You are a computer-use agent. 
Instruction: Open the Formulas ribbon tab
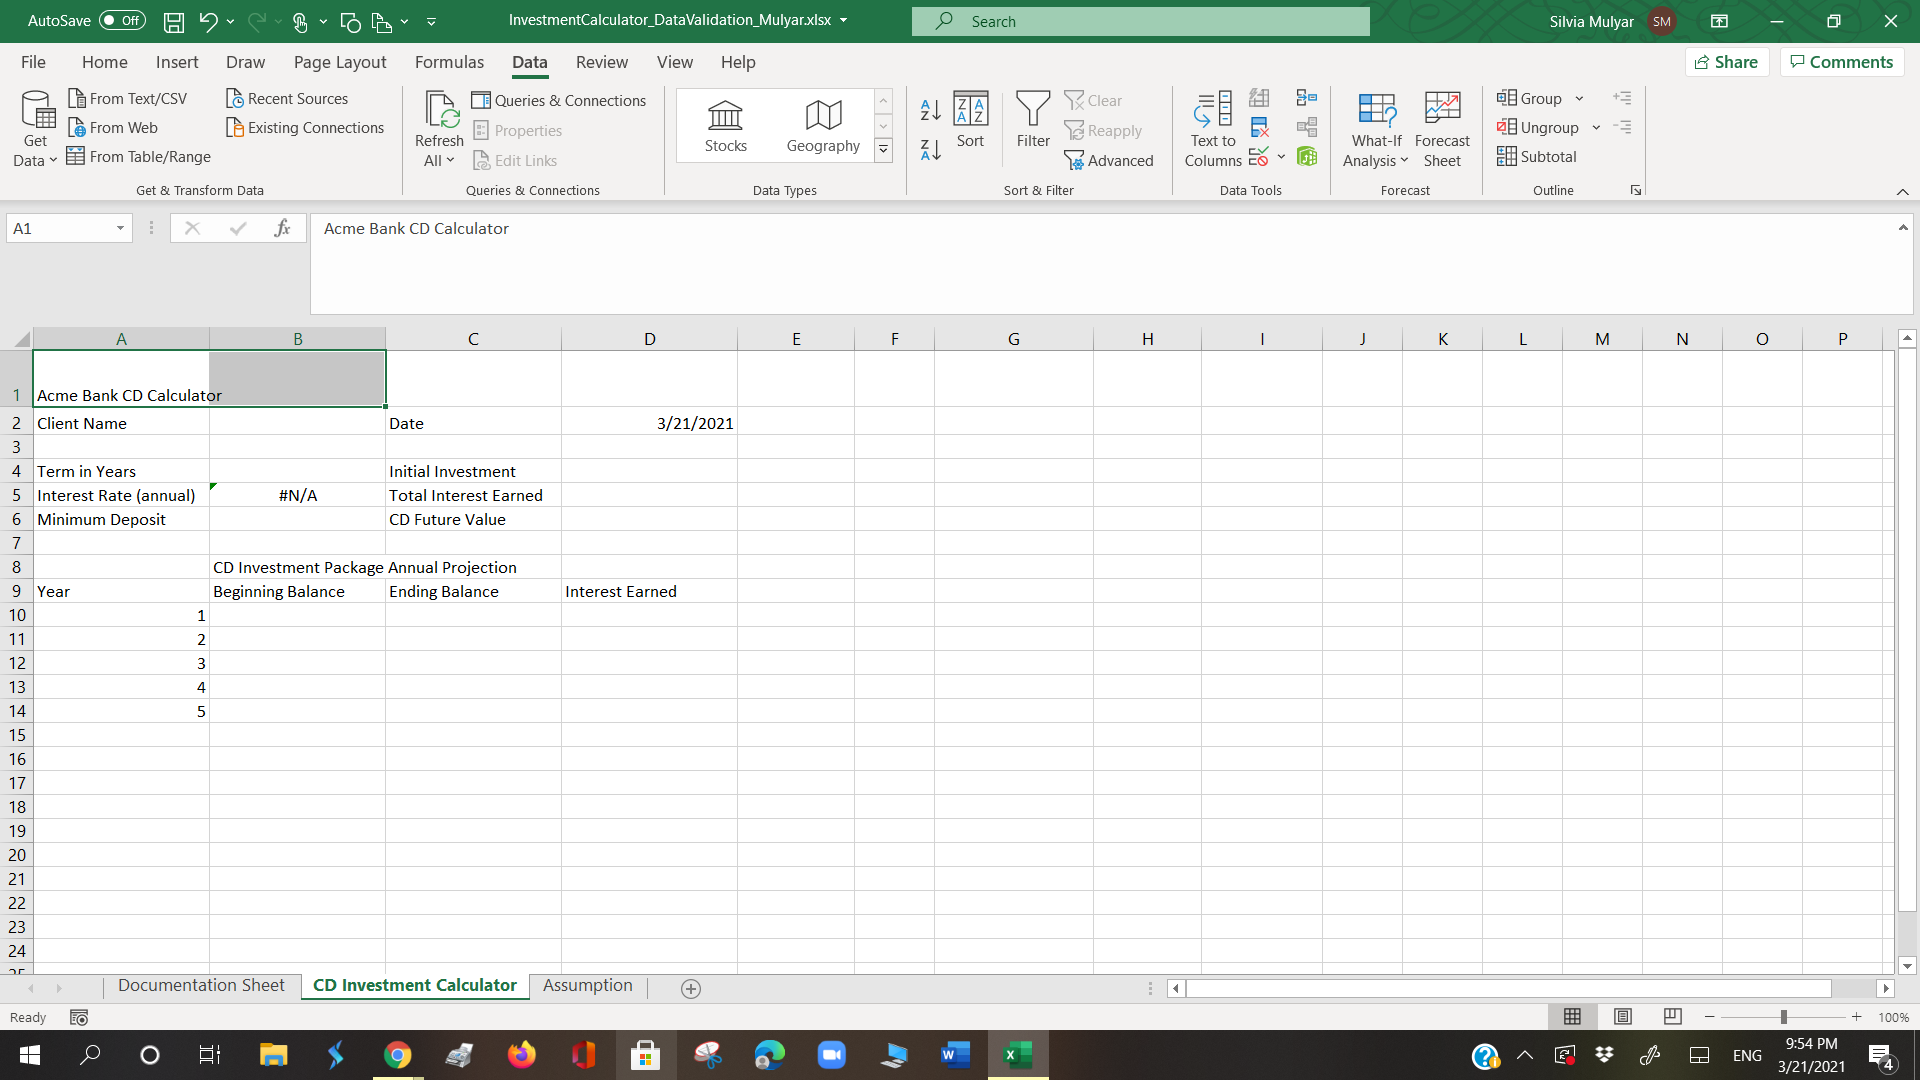[x=449, y=62]
